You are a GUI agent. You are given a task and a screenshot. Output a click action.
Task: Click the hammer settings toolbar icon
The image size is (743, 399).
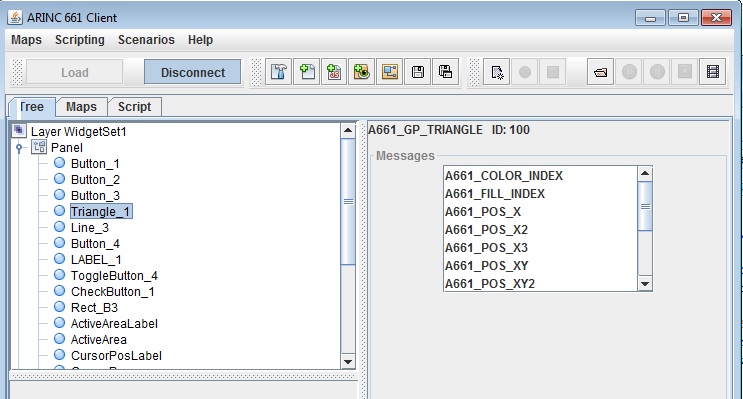click(x=279, y=72)
